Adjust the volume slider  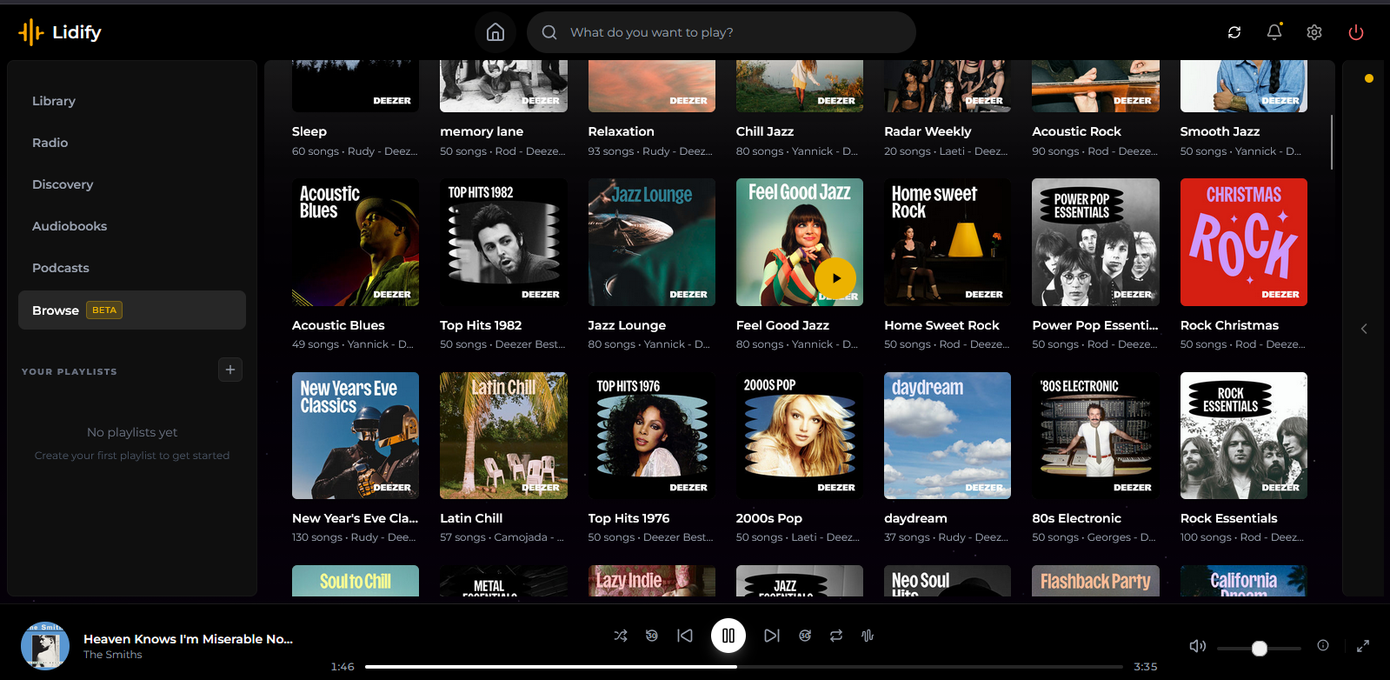[1259, 648]
